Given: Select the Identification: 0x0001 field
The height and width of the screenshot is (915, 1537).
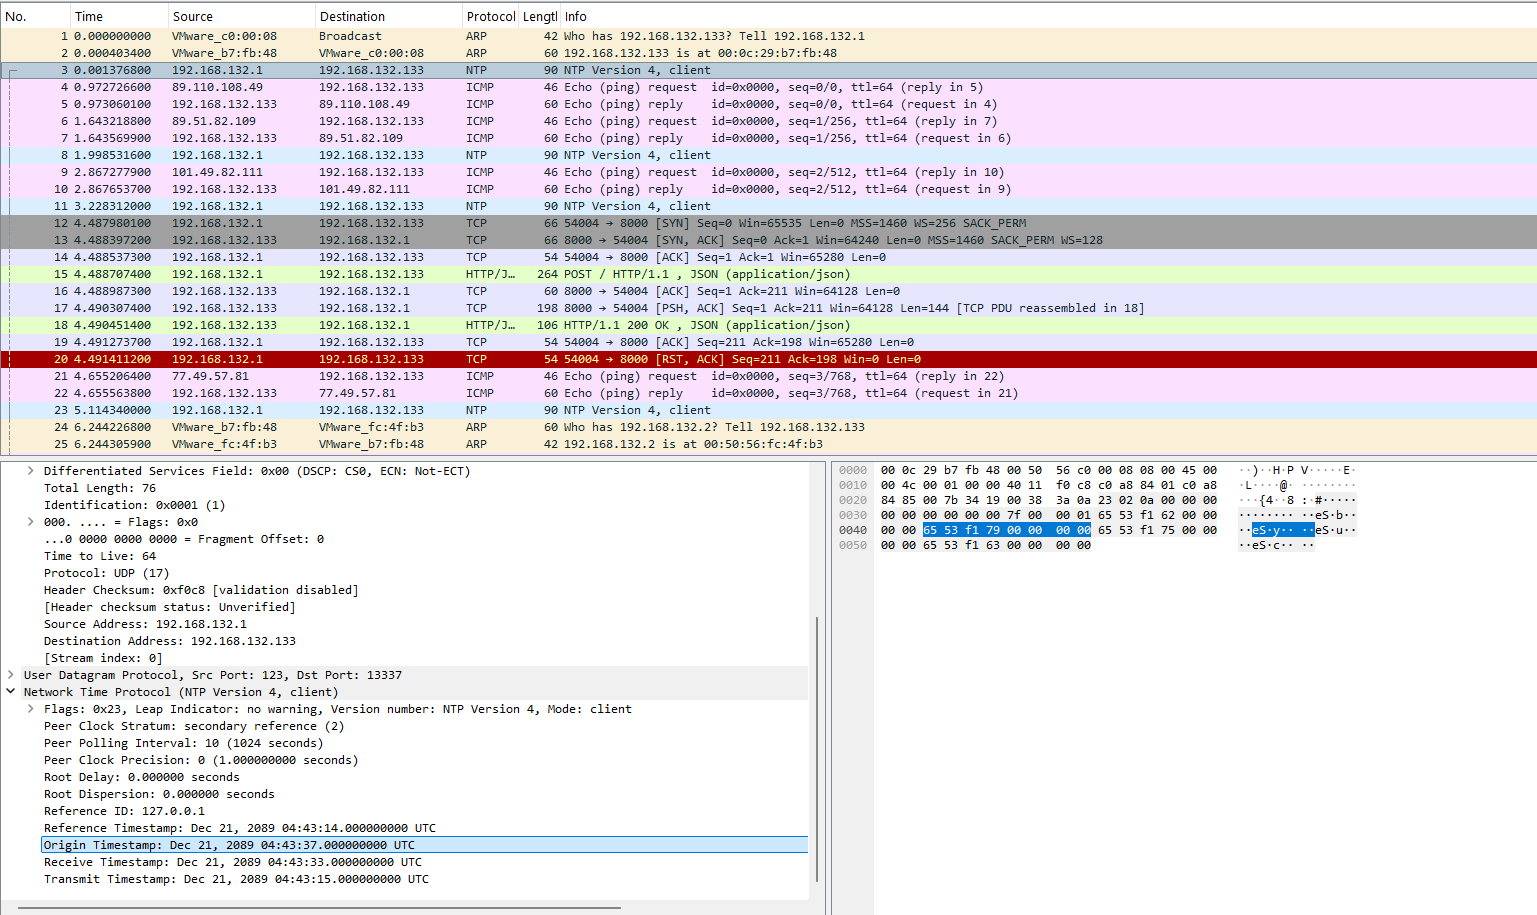Looking at the screenshot, I should click(x=134, y=505).
